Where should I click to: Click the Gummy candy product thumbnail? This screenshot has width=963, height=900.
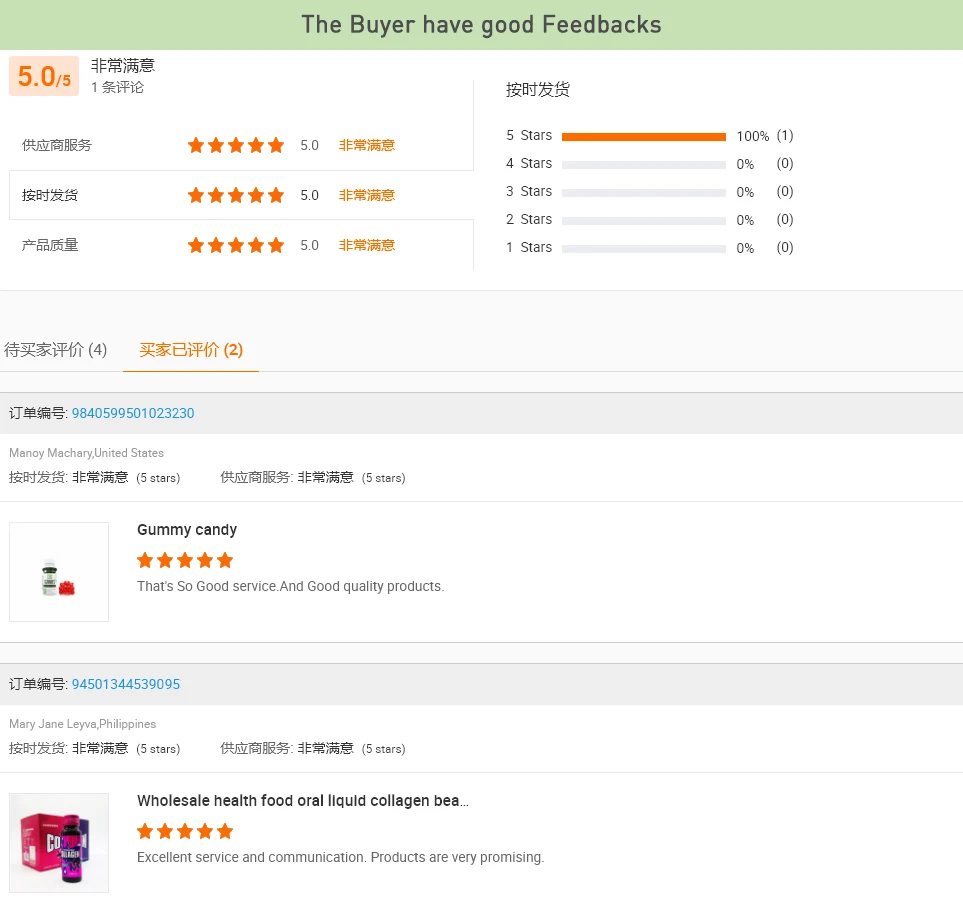point(59,572)
